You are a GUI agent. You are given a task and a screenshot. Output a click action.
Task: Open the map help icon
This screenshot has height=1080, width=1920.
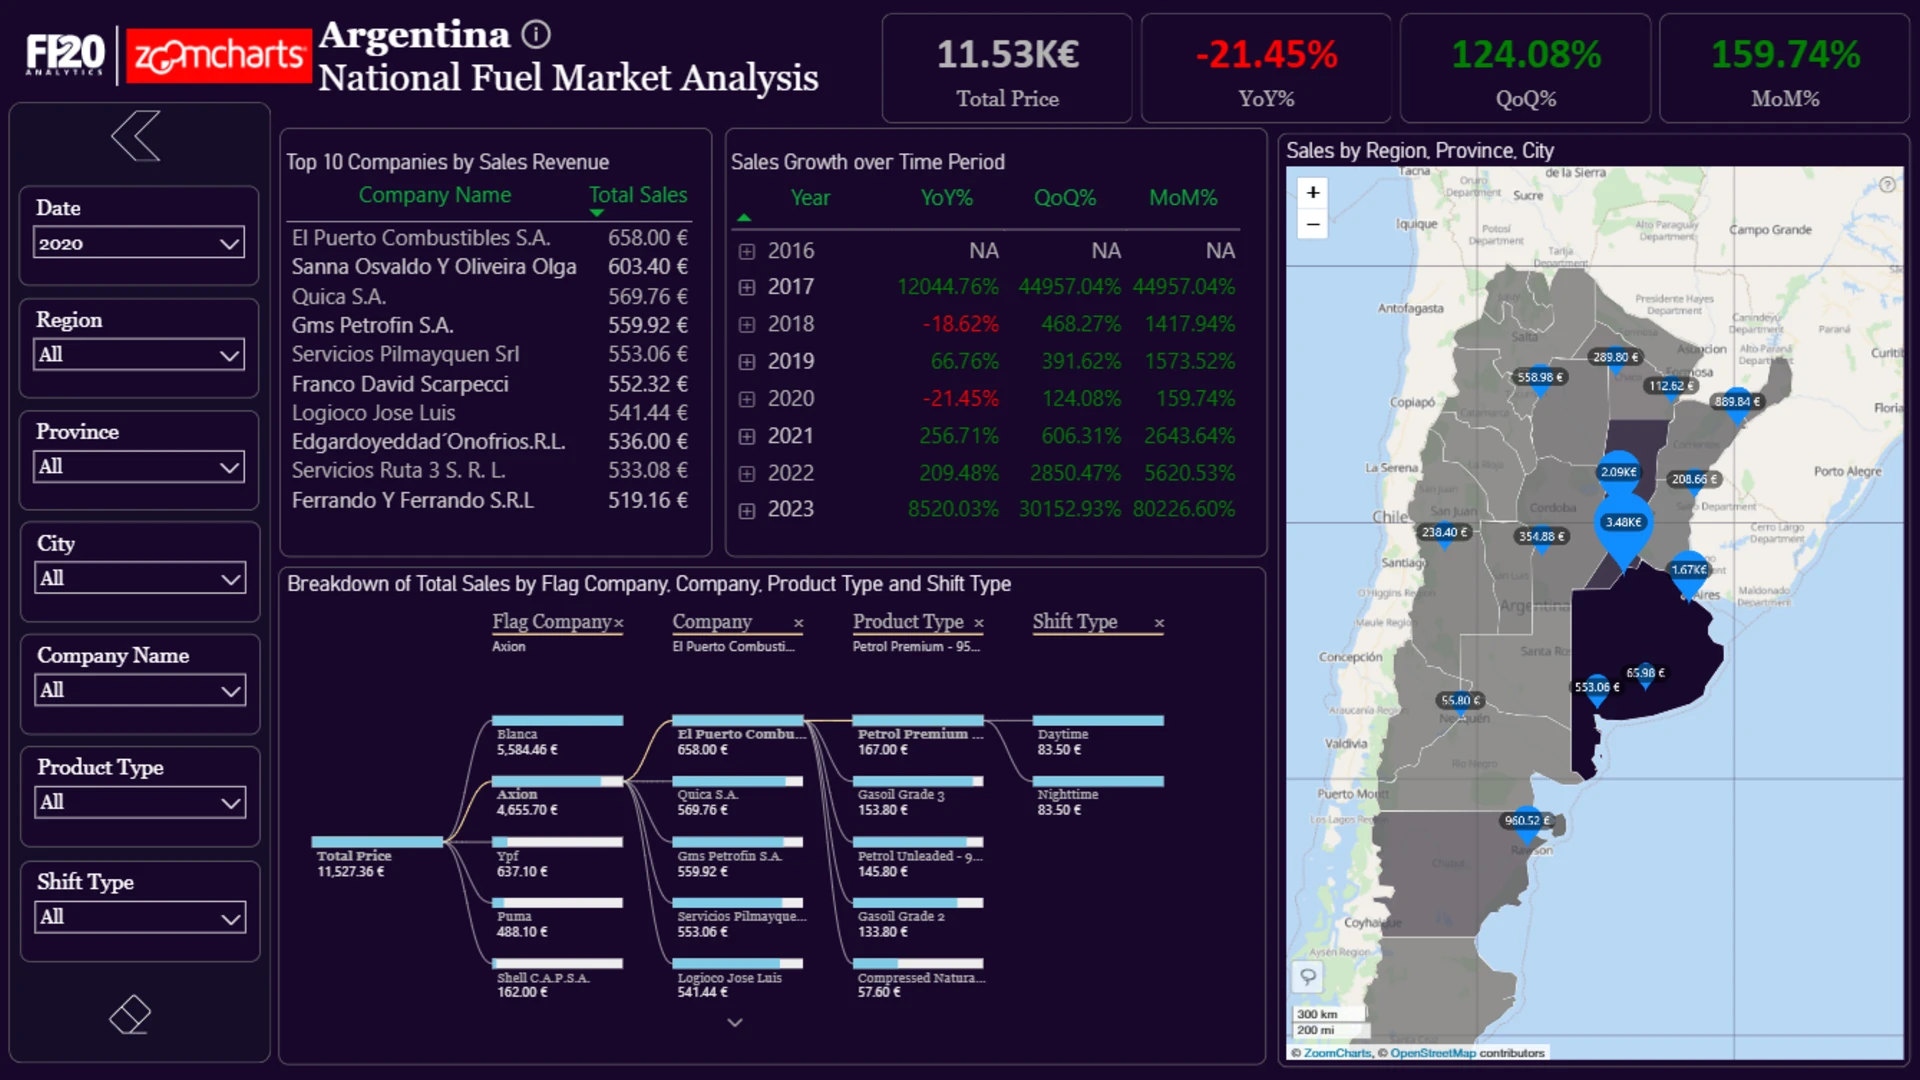pos(1887,184)
